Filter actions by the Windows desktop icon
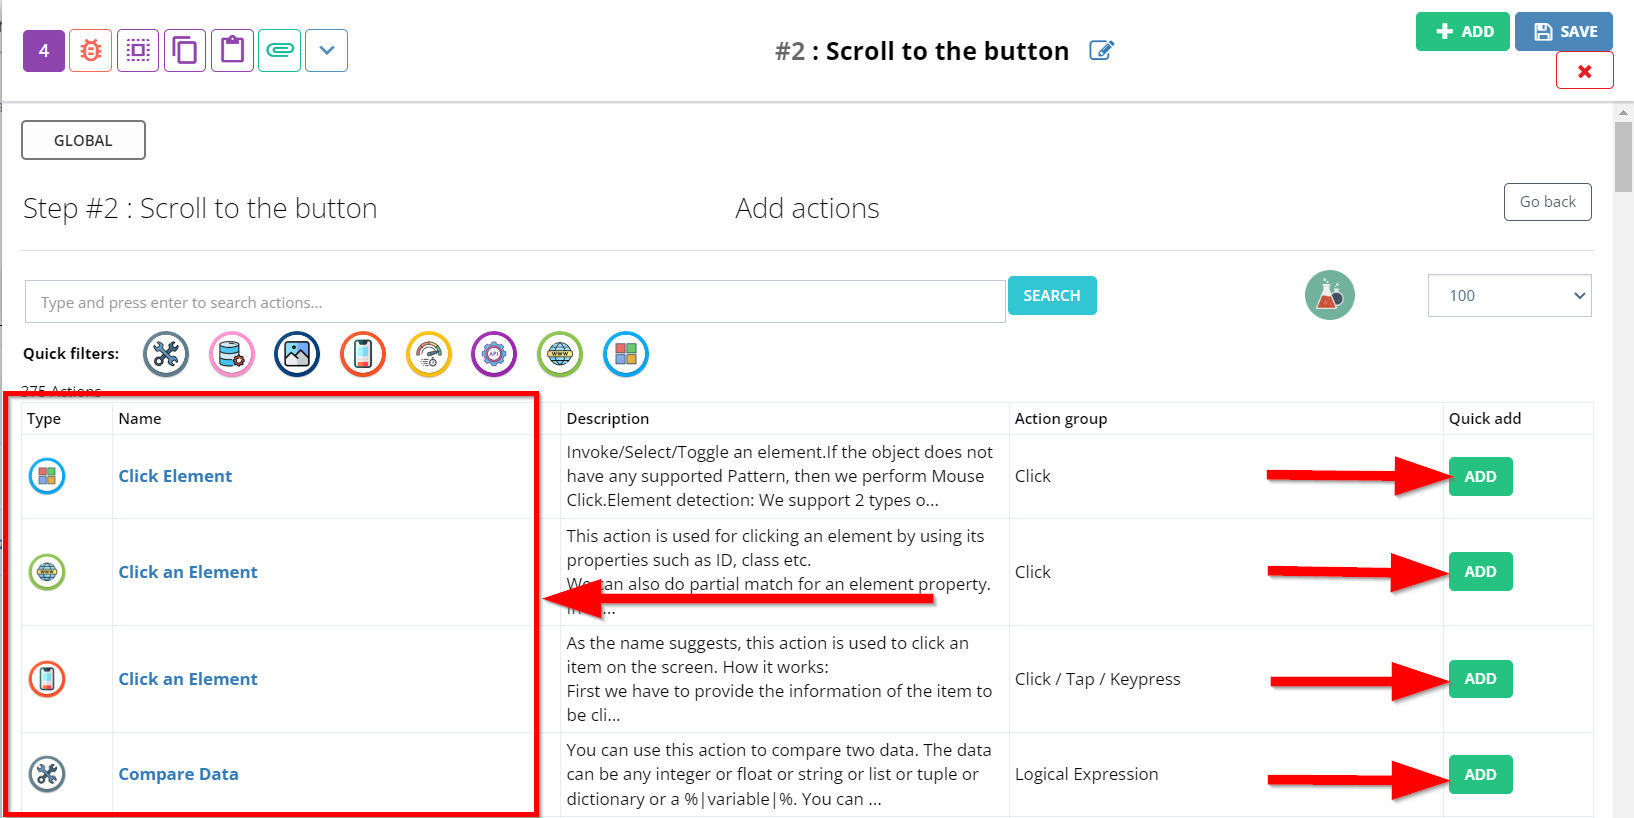 tap(626, 354)
